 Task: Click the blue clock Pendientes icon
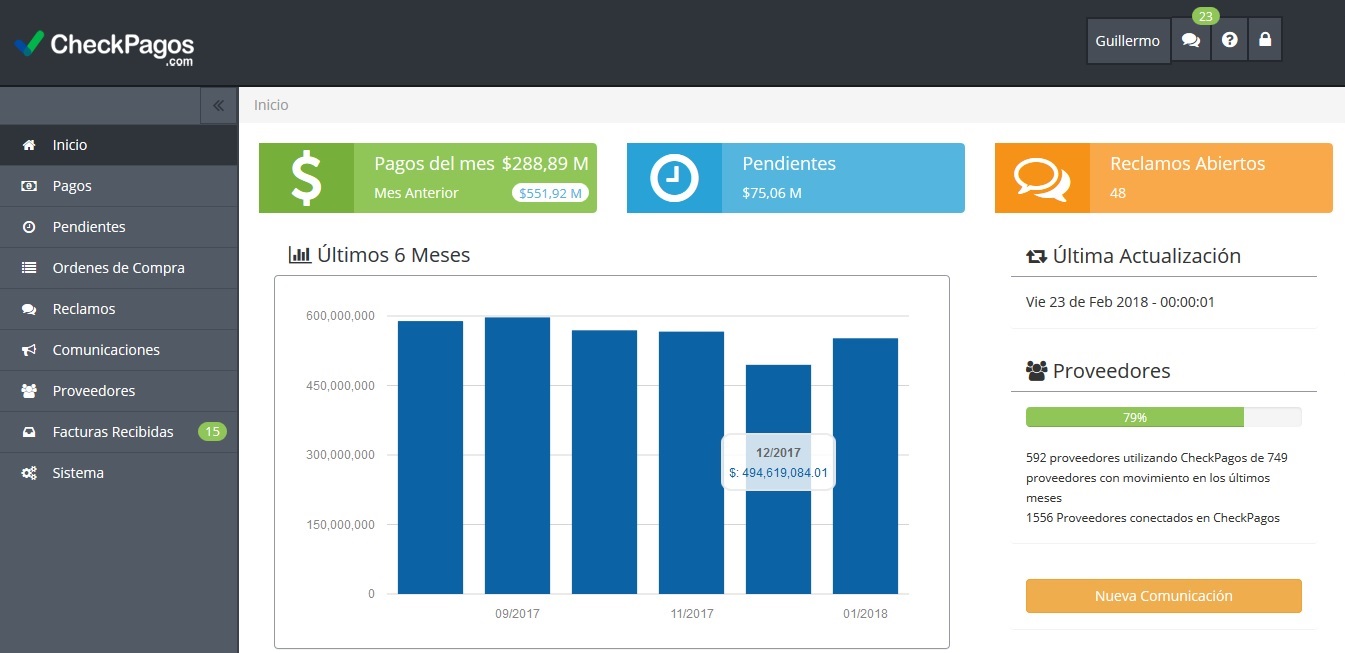[x=674, y=178]
